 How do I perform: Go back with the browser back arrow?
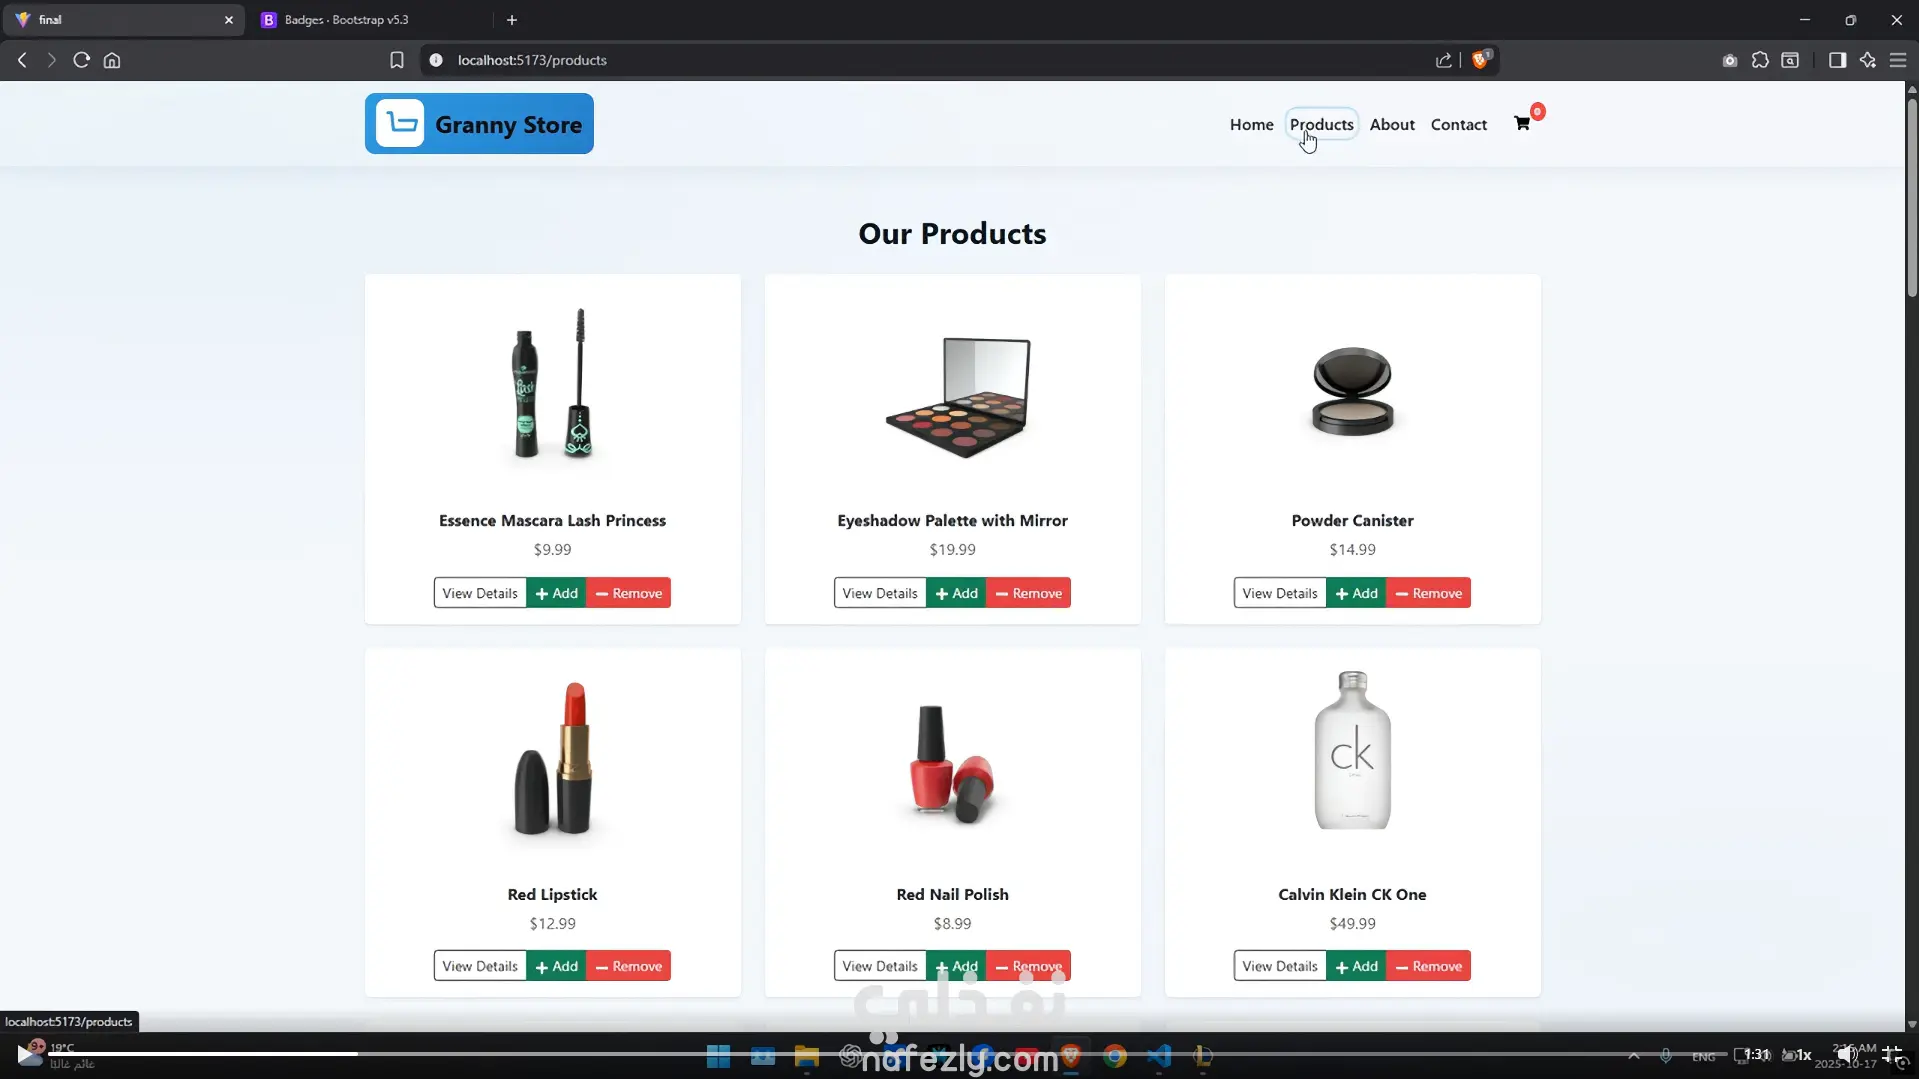[22, 60]
